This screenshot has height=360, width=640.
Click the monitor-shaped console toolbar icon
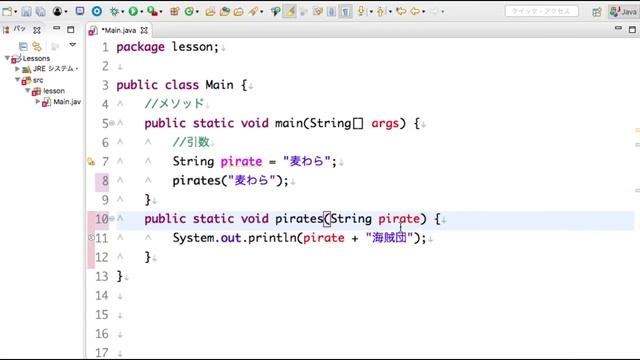click(80, 11)
